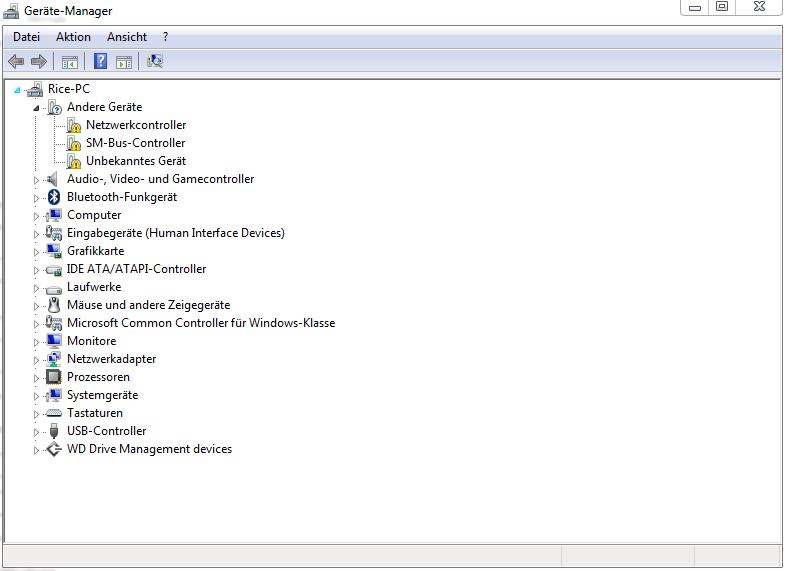Select the Tastaturen label
Image resolution: width=786 pixels, height=571 pixels.
pos(95,413)
